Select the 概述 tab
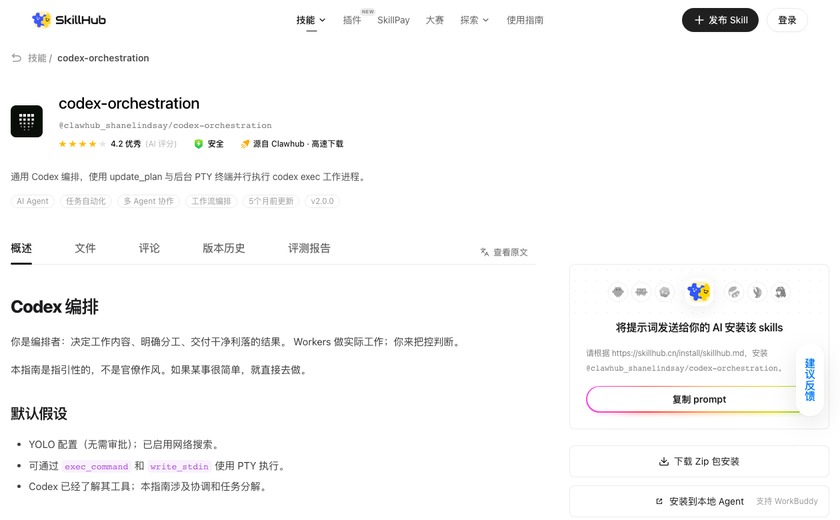This screenshot has height=520, width=840. tap(21, 248)
